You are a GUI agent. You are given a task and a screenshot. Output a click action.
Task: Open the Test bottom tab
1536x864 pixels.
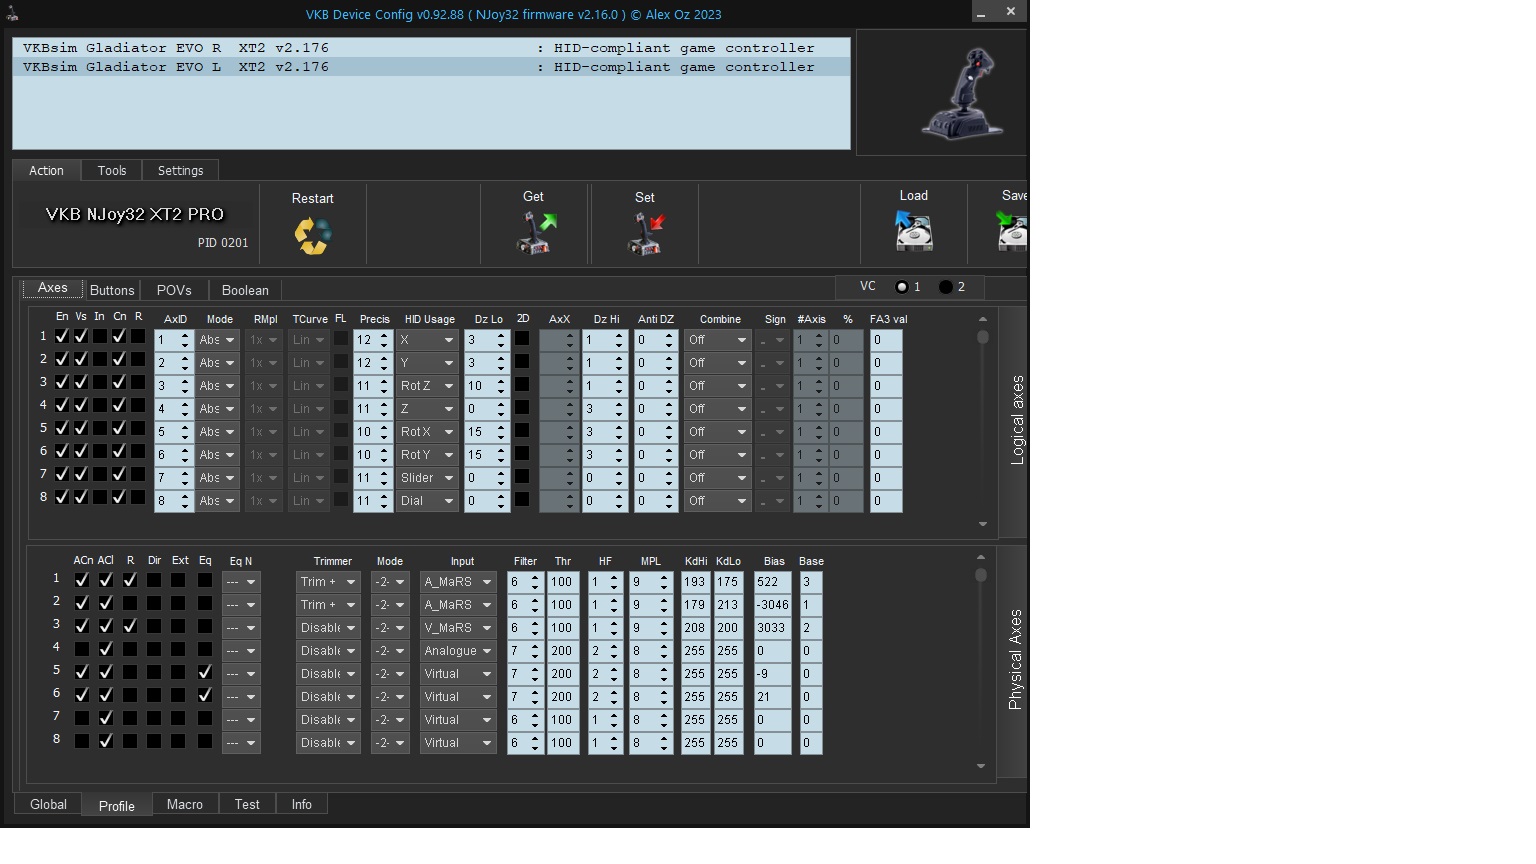[247, 804]
